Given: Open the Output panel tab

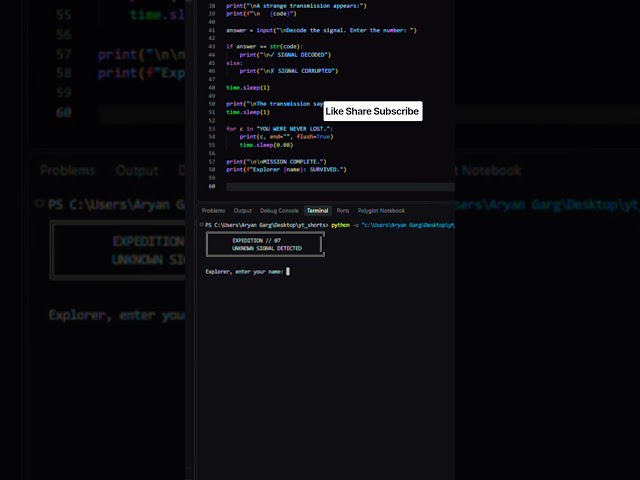Looking at the screenshot, I should click(x=242, y=211).
